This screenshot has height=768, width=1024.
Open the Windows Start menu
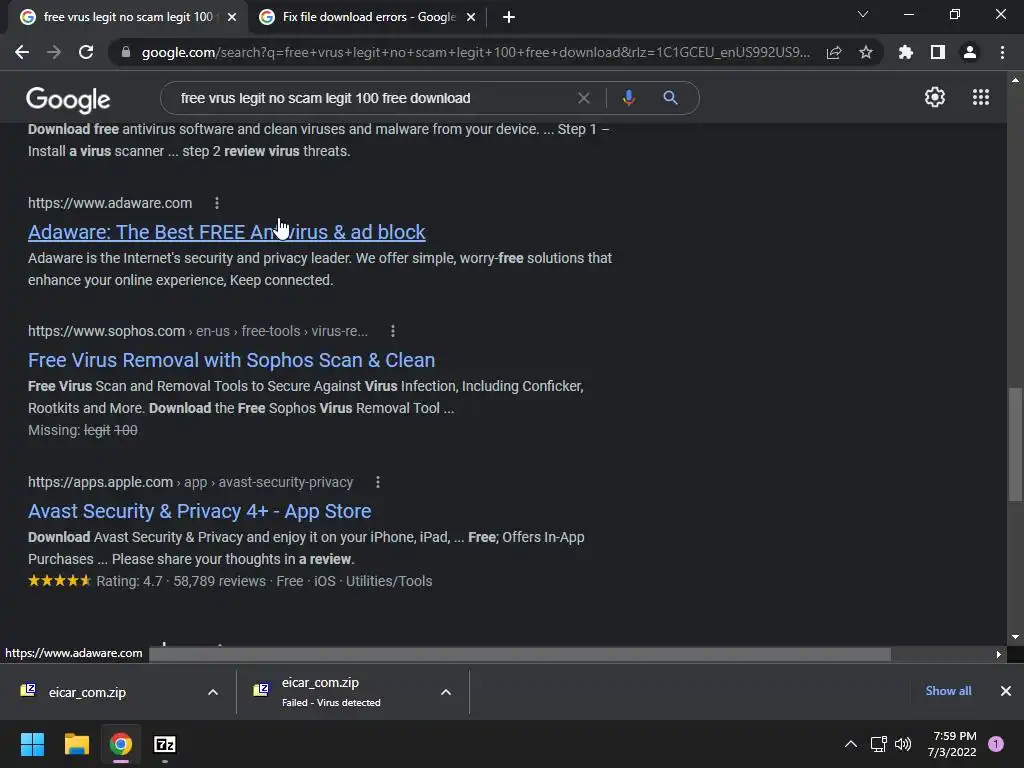click(32, 744)
